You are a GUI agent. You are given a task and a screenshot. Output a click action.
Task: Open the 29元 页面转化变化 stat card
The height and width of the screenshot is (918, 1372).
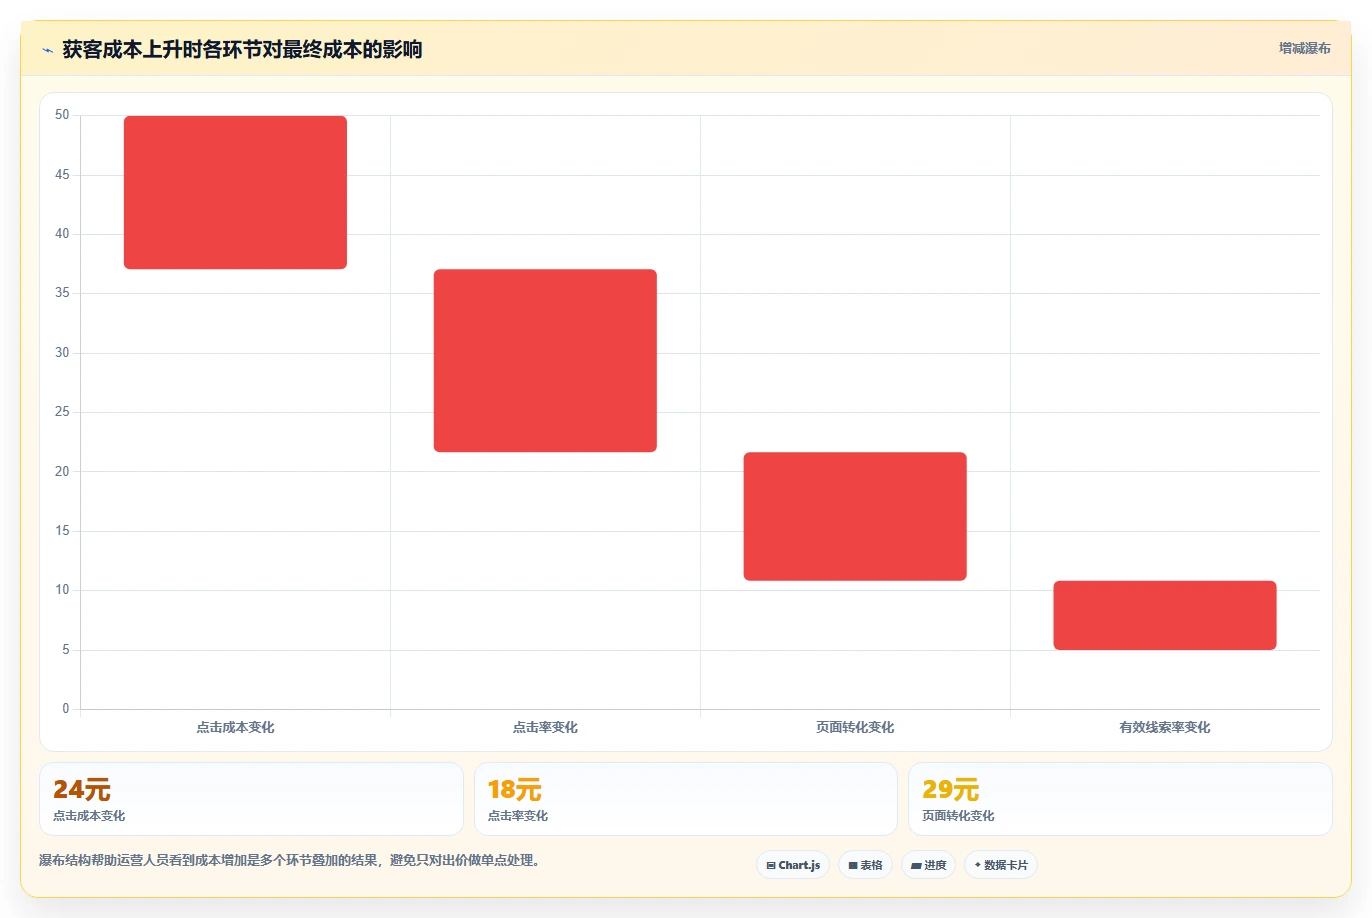tap(1120, 799)
